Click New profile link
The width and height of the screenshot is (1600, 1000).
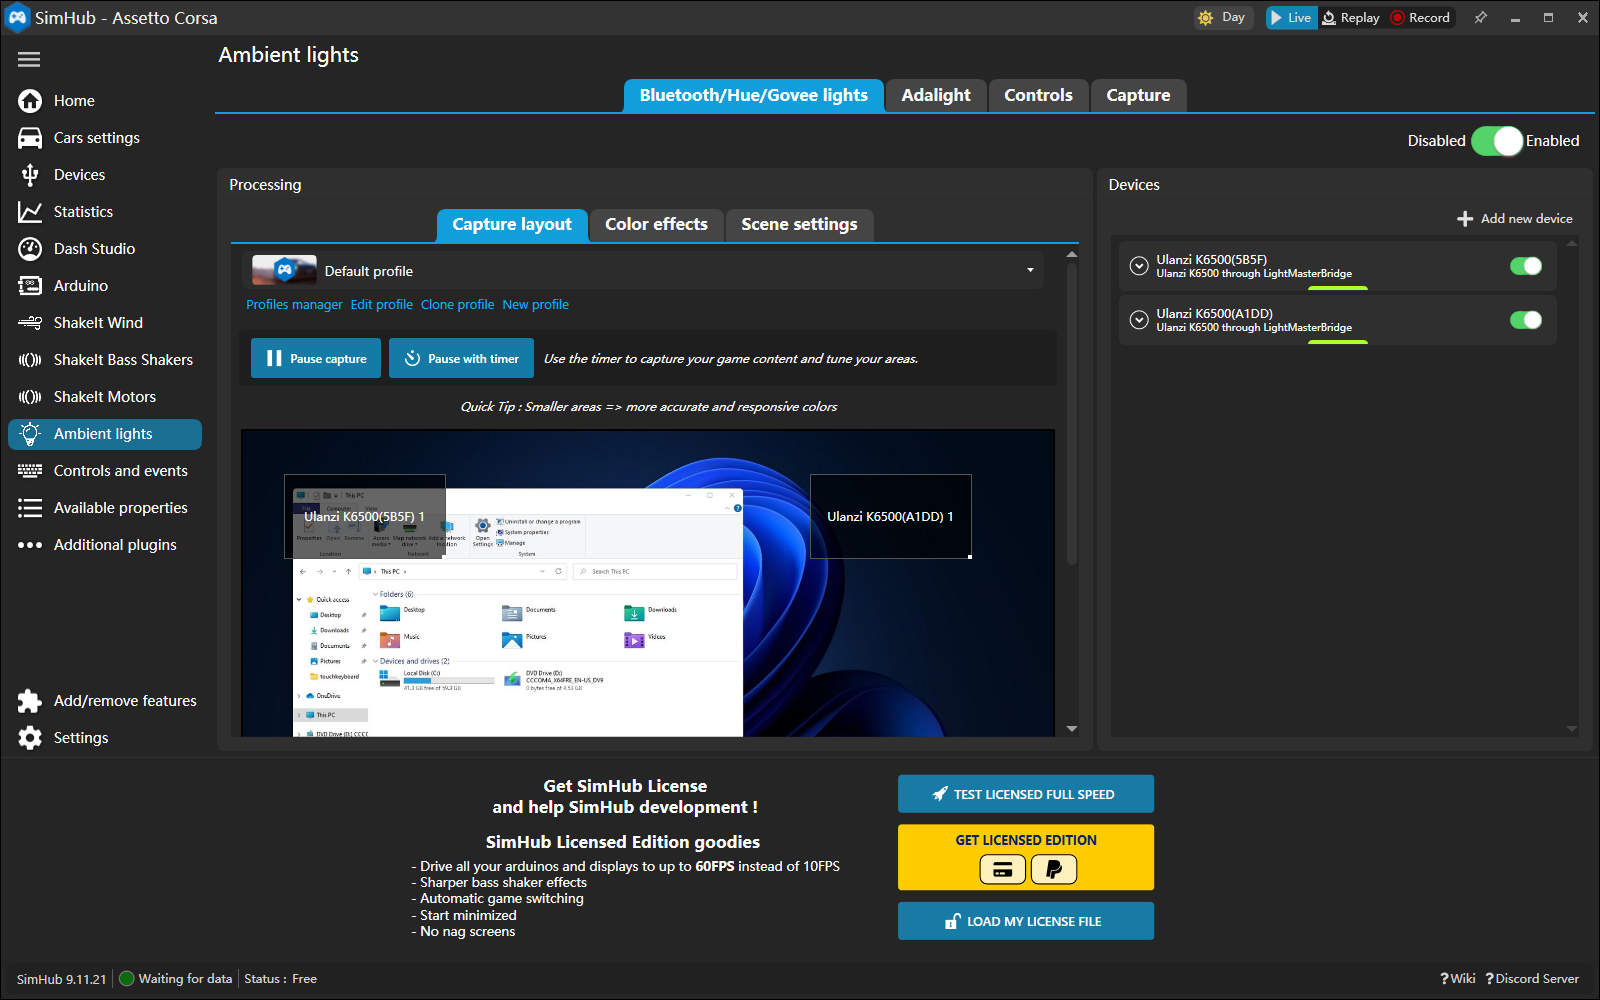pos(536,305)
